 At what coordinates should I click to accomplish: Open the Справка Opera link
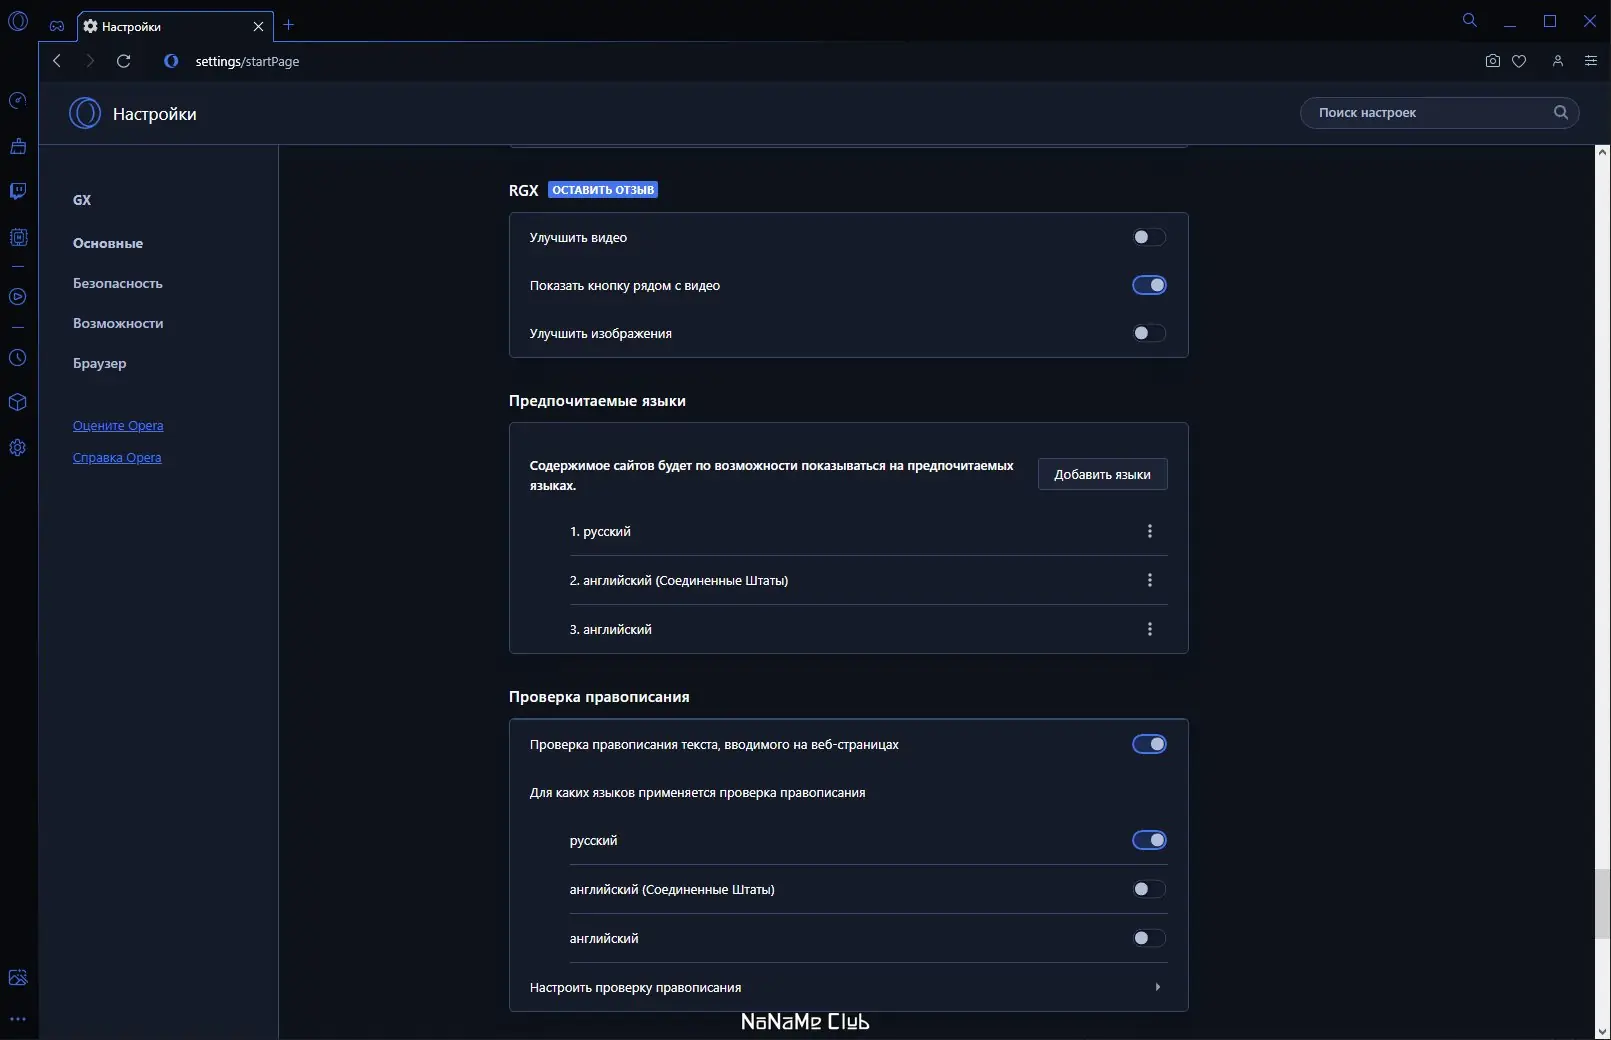(x=117, y=458)
